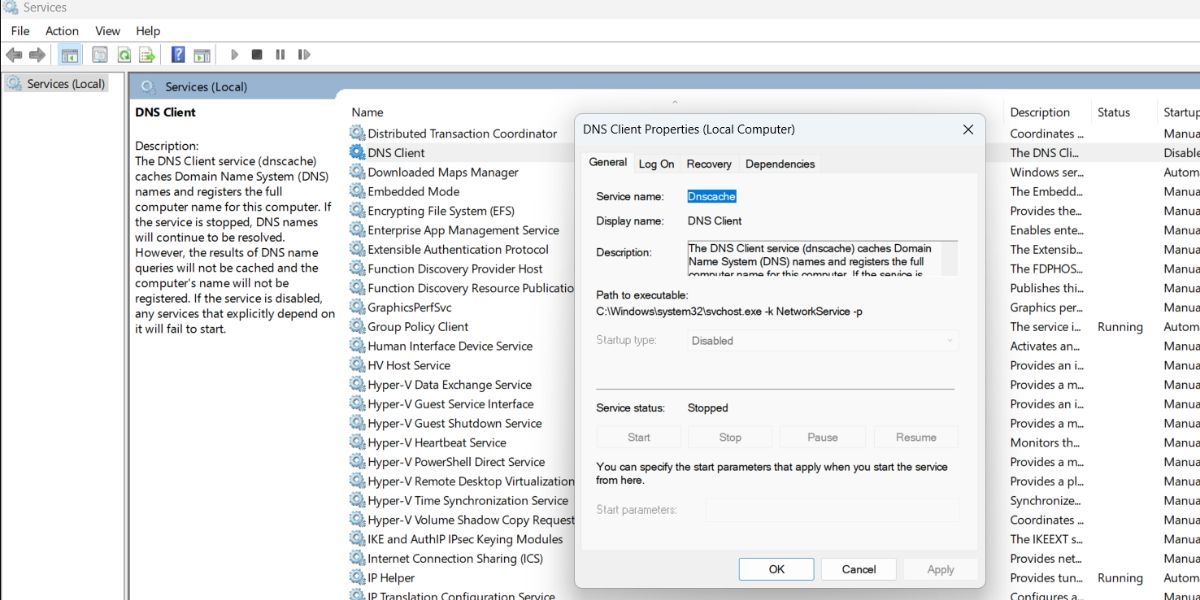Select the gear icon of Distributed Transaction Coordinator
The height and width of the screenshot is (600, 1200).
[x=357, y=133]
